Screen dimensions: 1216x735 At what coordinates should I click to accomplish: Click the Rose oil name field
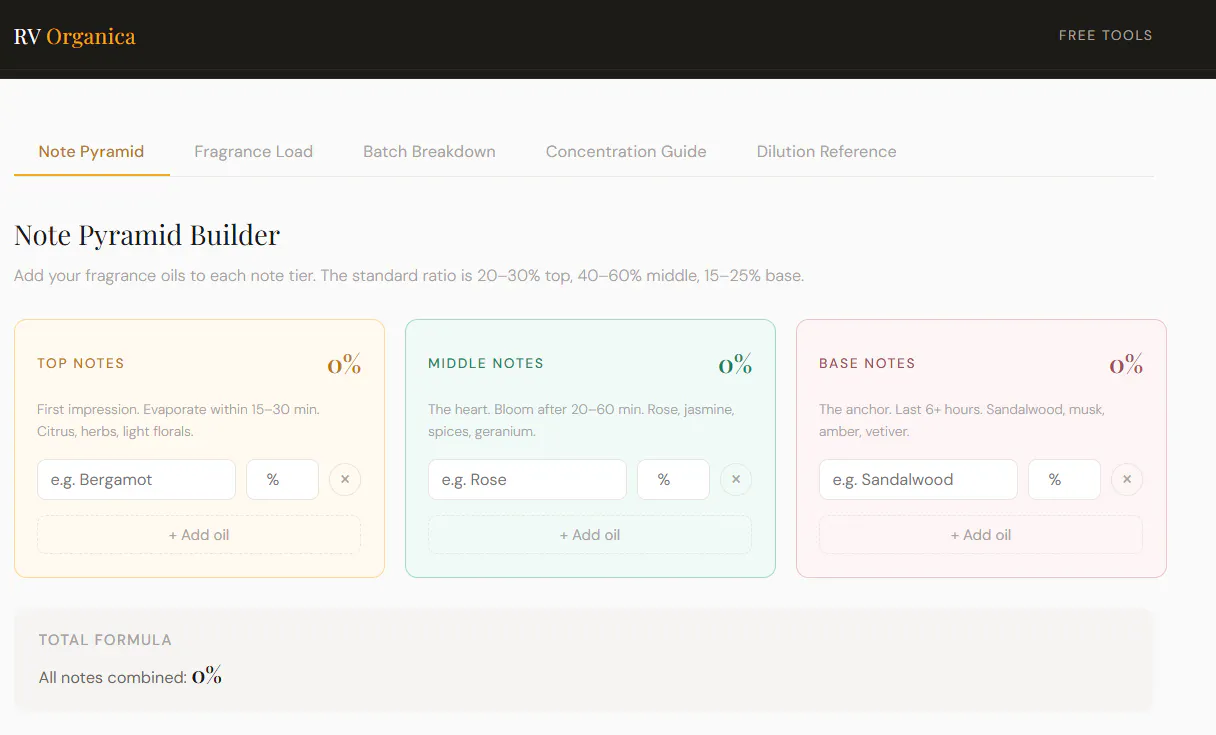point(528,480)
